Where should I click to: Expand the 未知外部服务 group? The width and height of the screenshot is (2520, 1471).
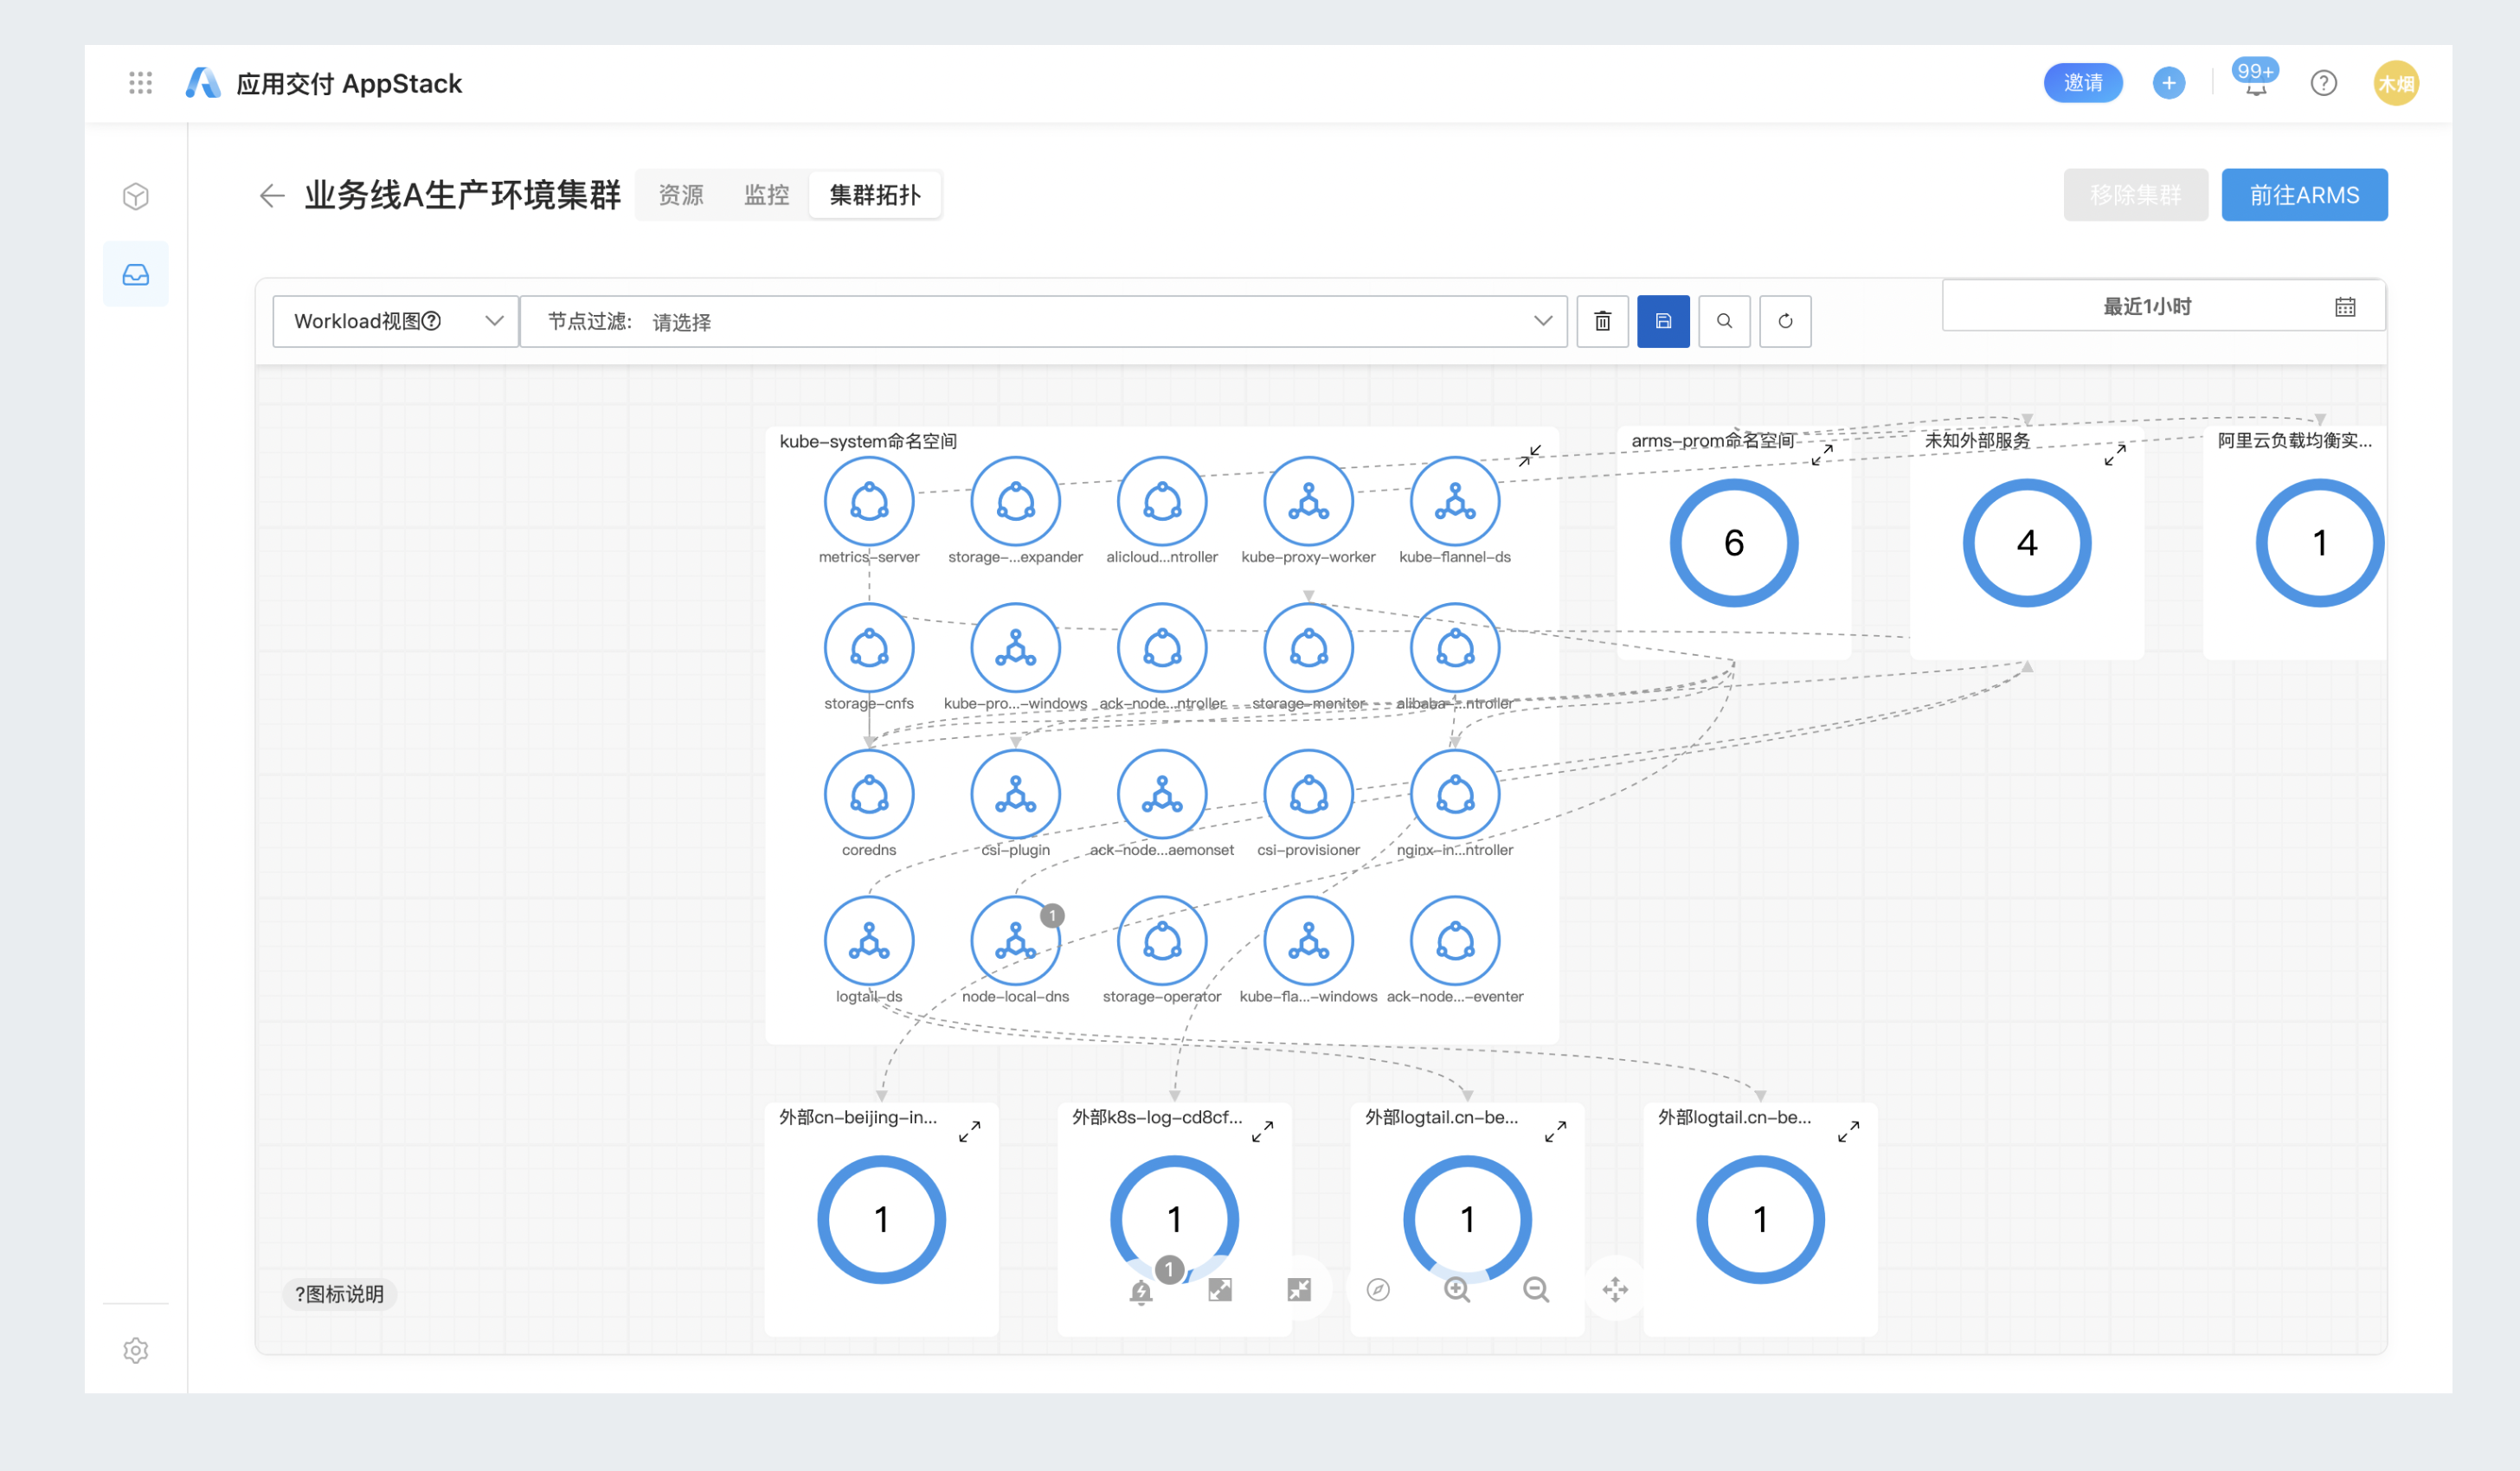[x=2115, y=455]
